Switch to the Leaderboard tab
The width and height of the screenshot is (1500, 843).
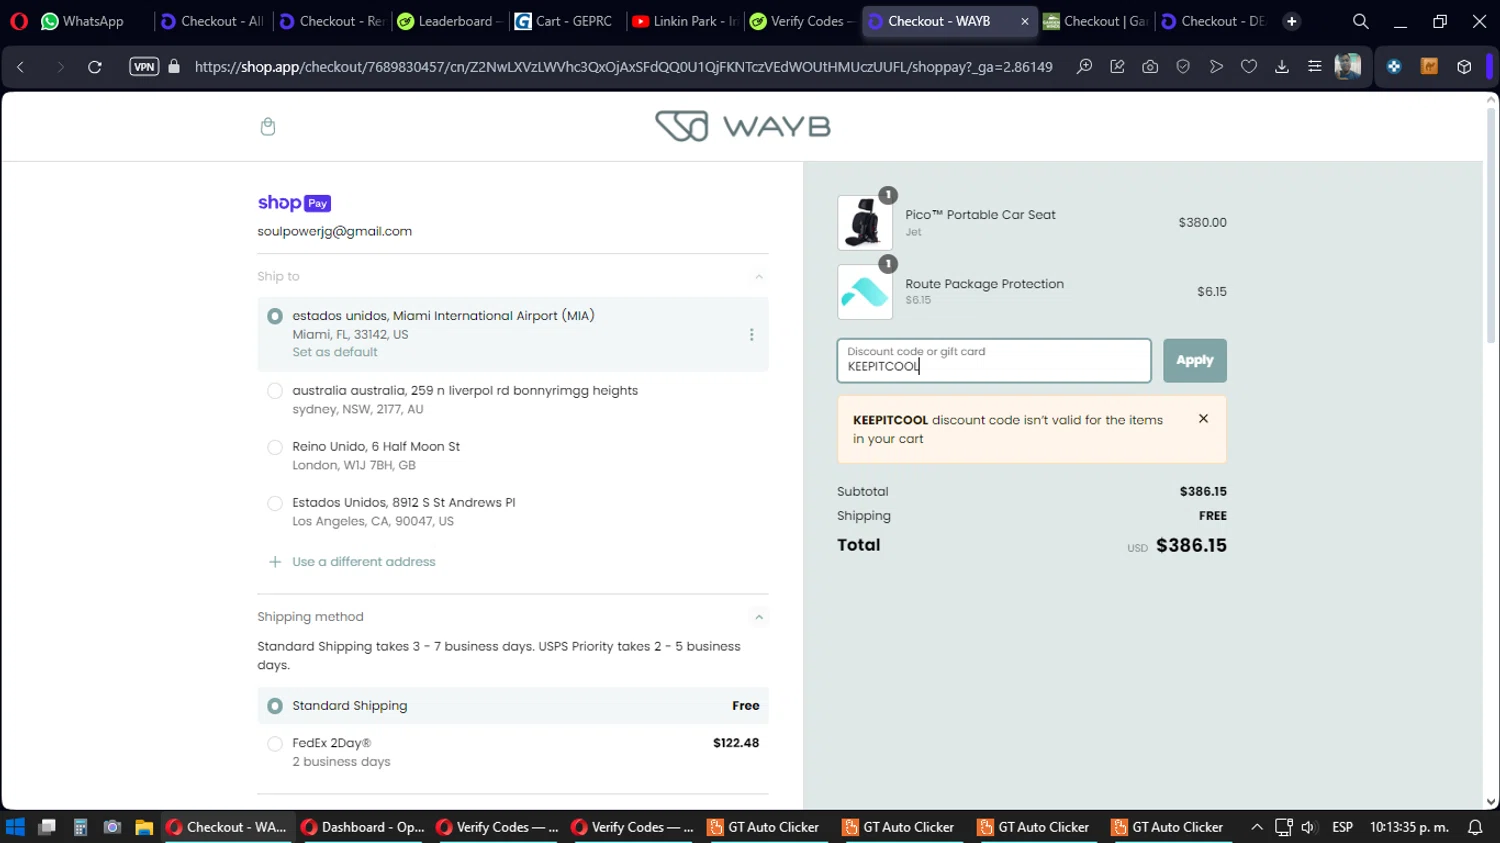(449, 21)
